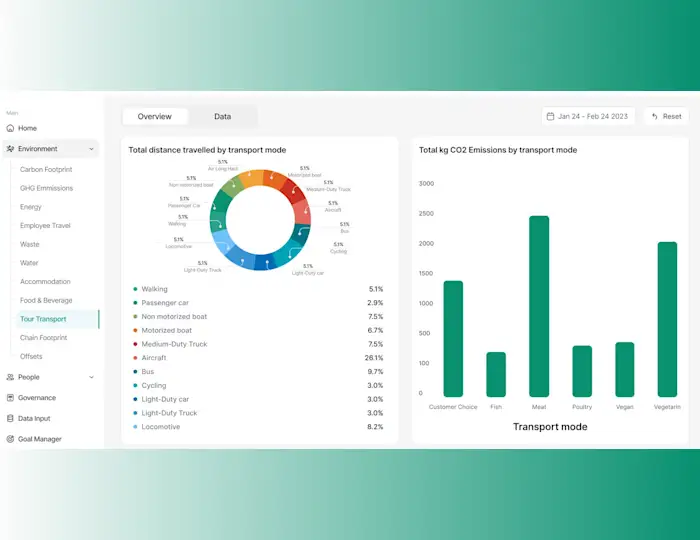700x540 pixels.
Task: Open Chain Footprint page
Action: [x=43, y=338]
